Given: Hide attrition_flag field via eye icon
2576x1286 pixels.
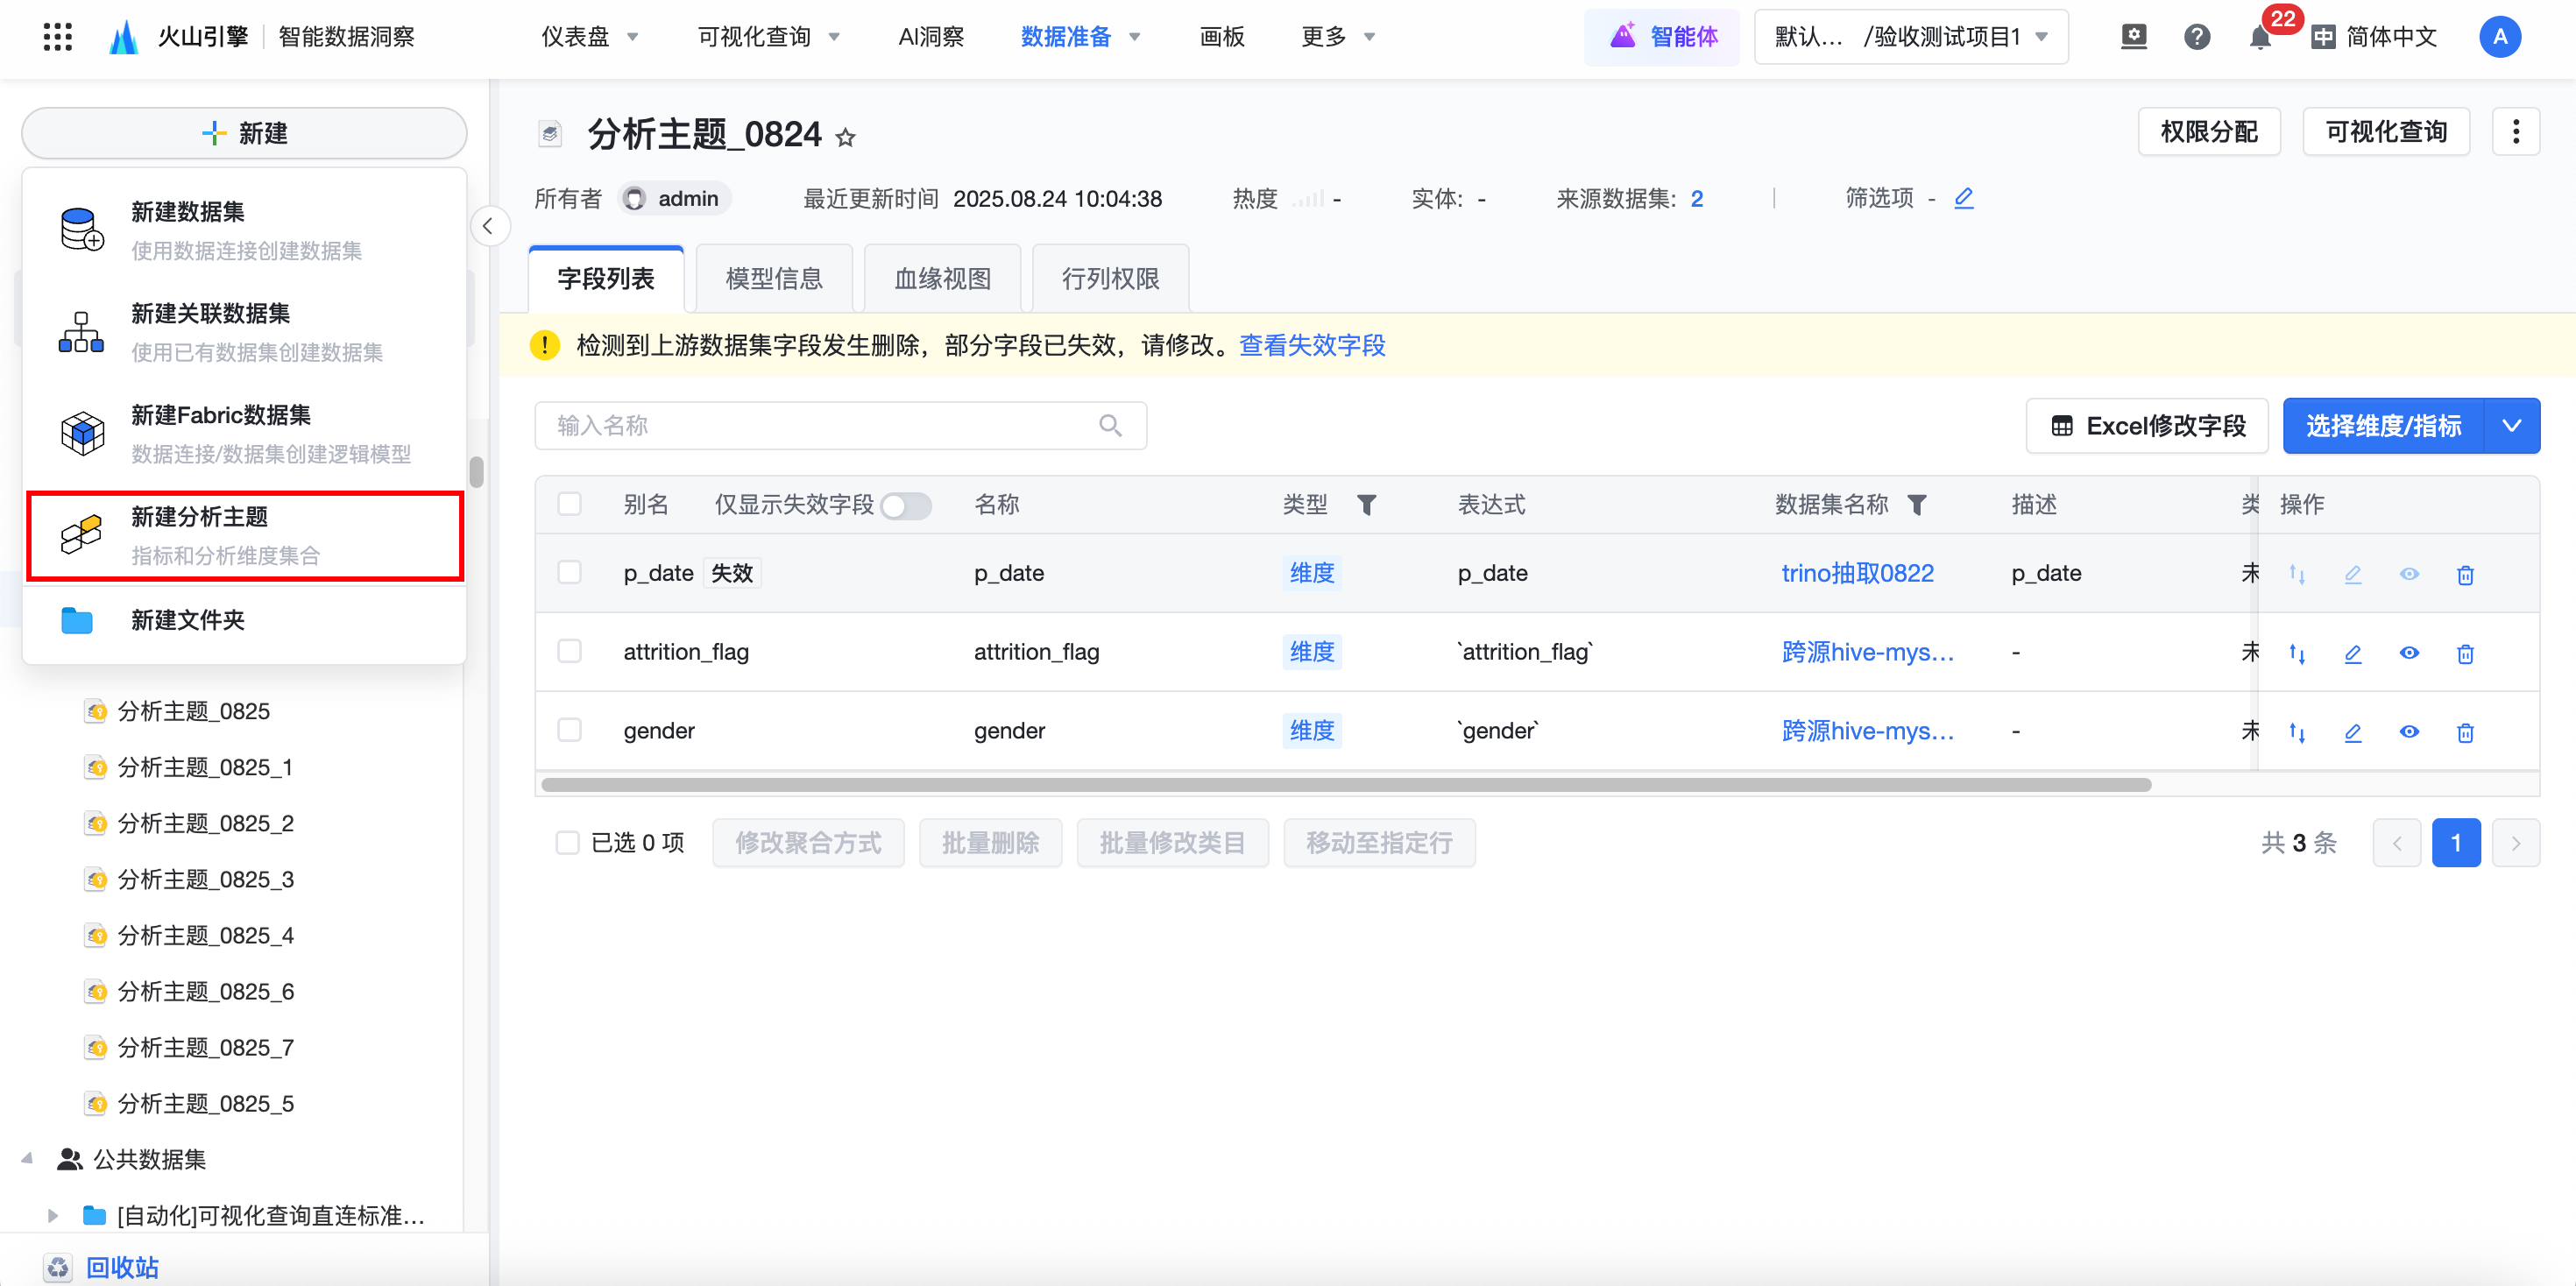Looking at the screenshot, I should (x=2409, y=653).
